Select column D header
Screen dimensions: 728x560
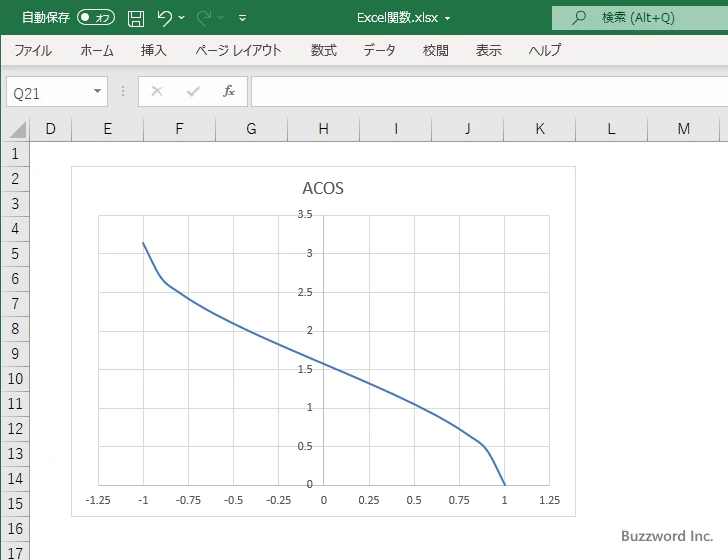[51, 129]
